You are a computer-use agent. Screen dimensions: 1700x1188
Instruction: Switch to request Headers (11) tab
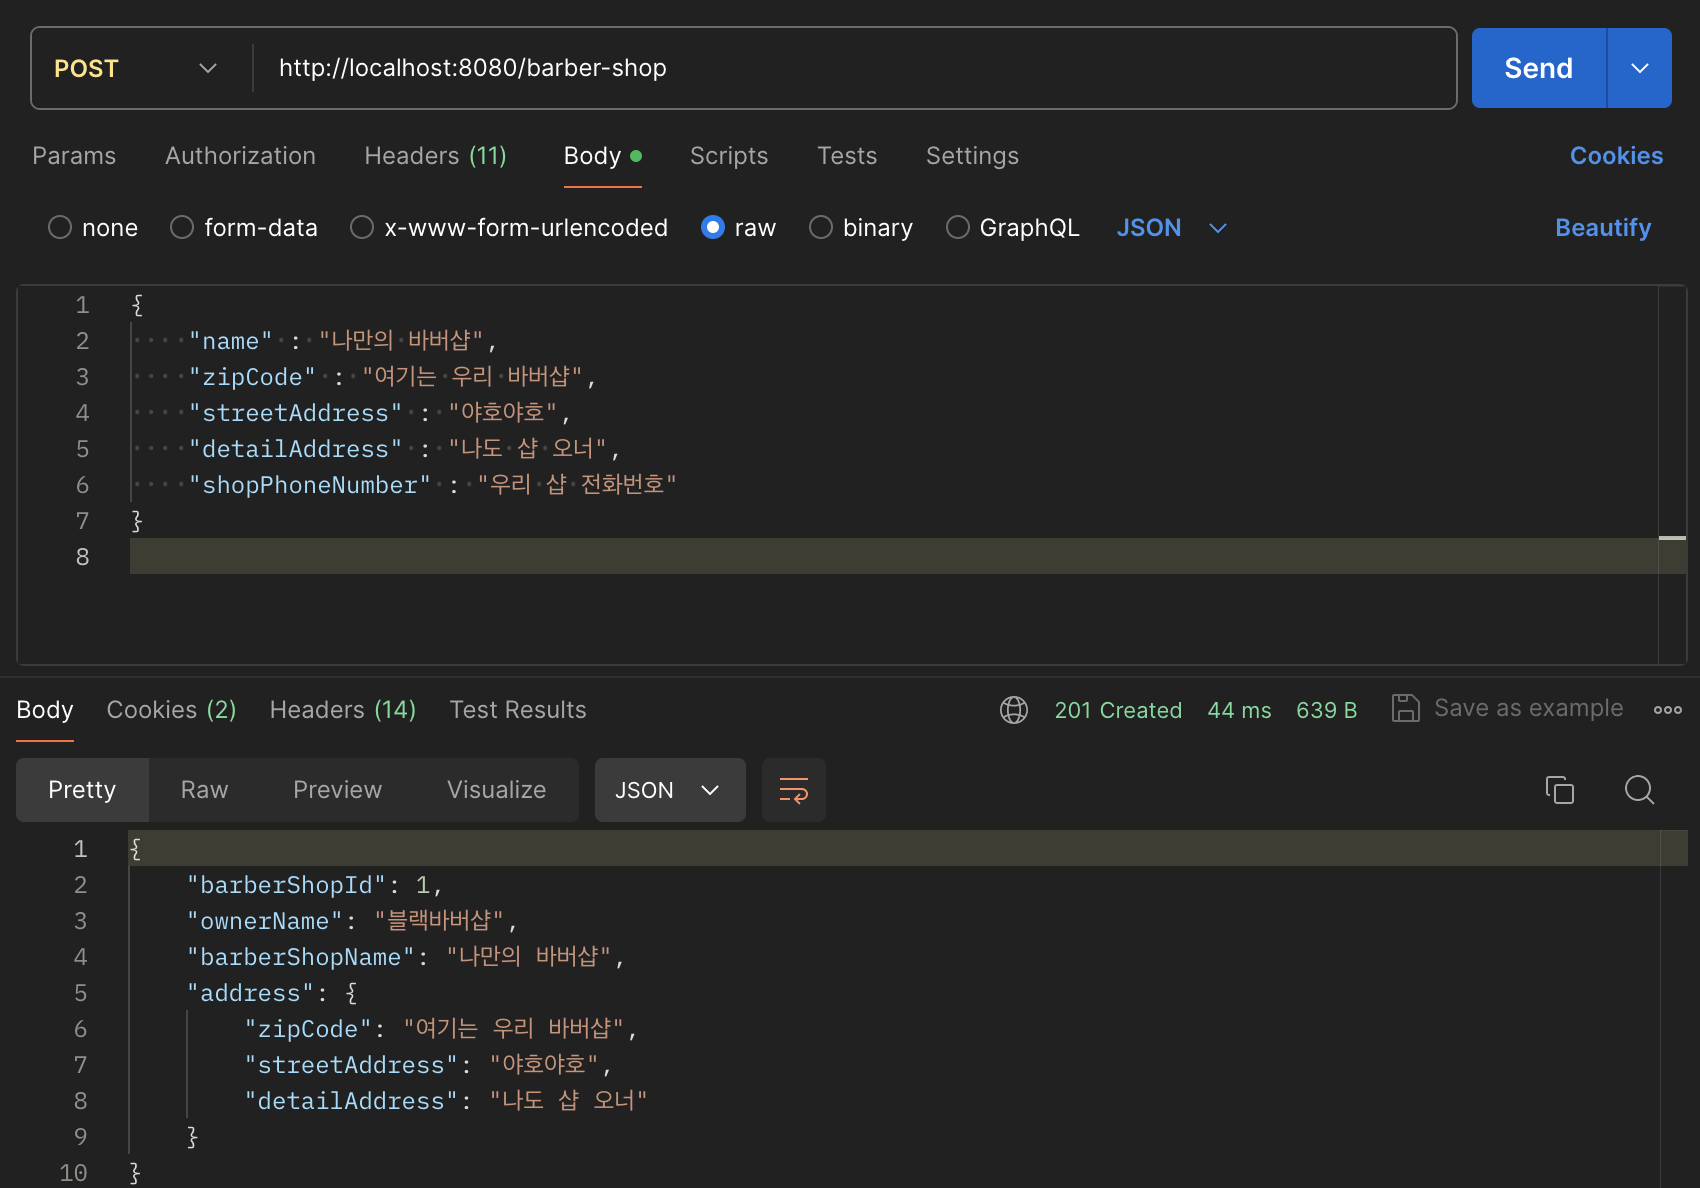tap(435, 156)
